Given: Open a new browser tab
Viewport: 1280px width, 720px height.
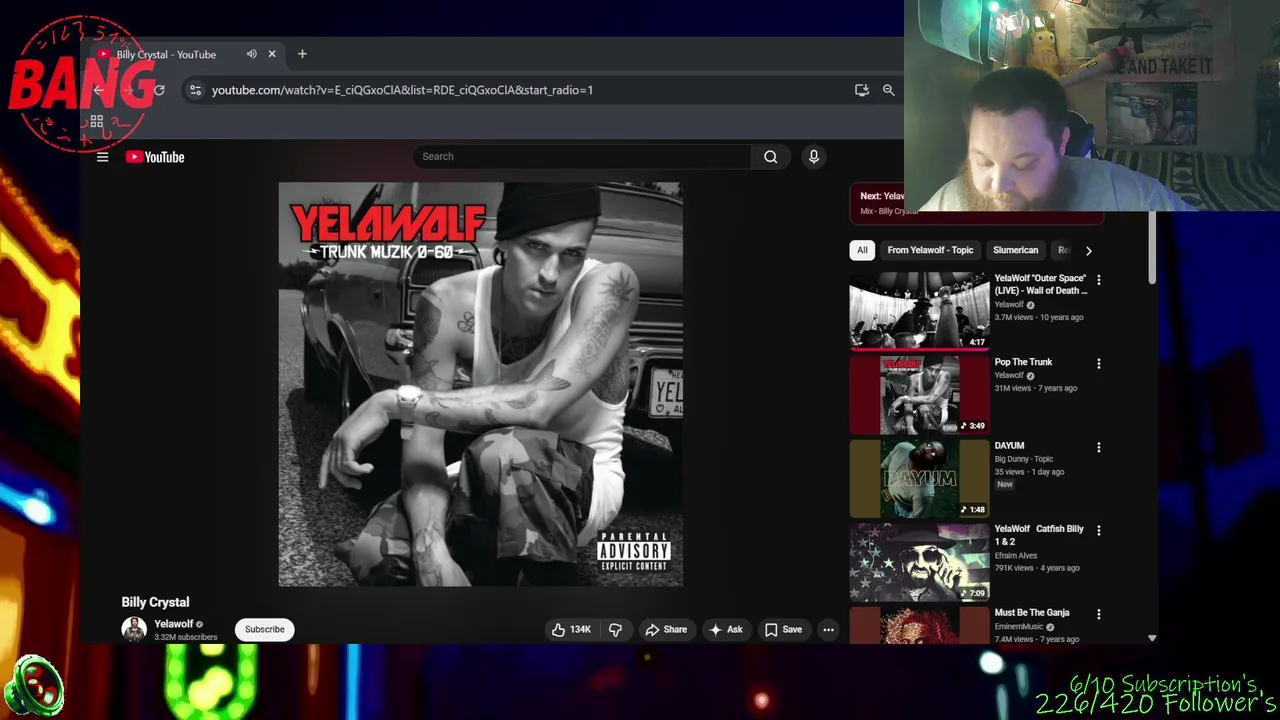Looking at the screenshot, I should tap(302, 54).
